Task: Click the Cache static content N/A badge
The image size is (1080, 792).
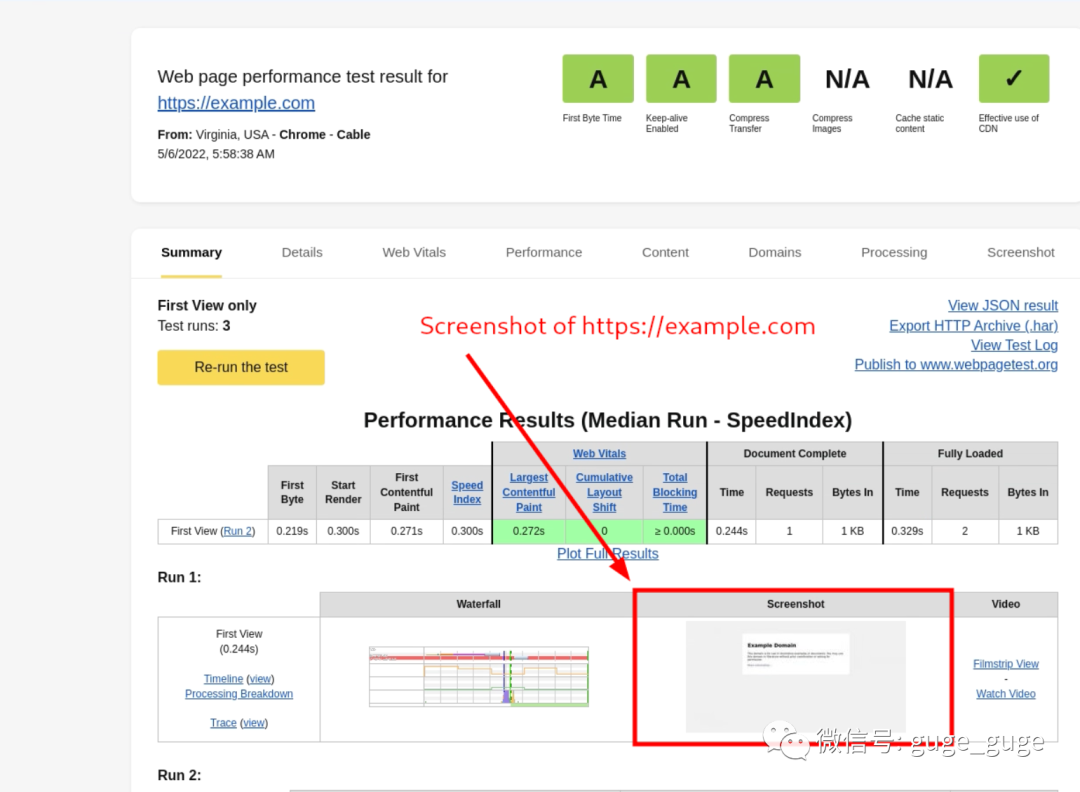Action: (930, 79)
